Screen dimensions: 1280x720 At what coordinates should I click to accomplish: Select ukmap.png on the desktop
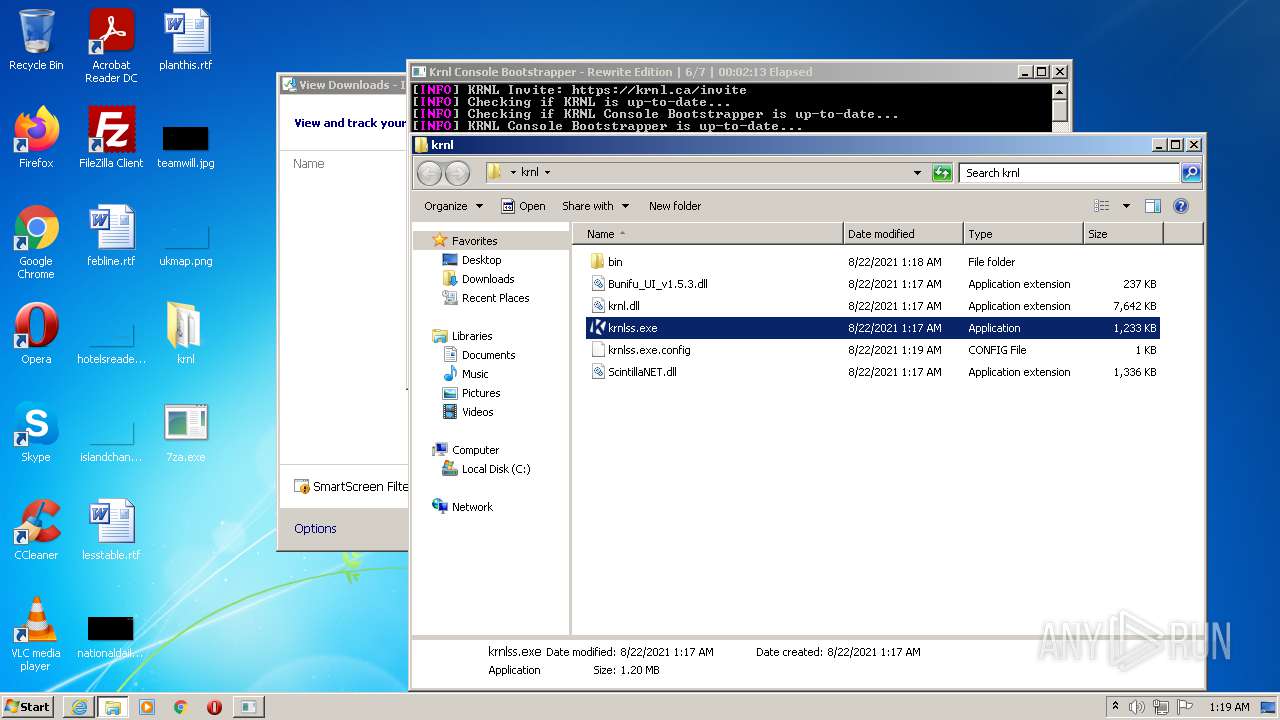pyautogui.click(x=186, y=246)
